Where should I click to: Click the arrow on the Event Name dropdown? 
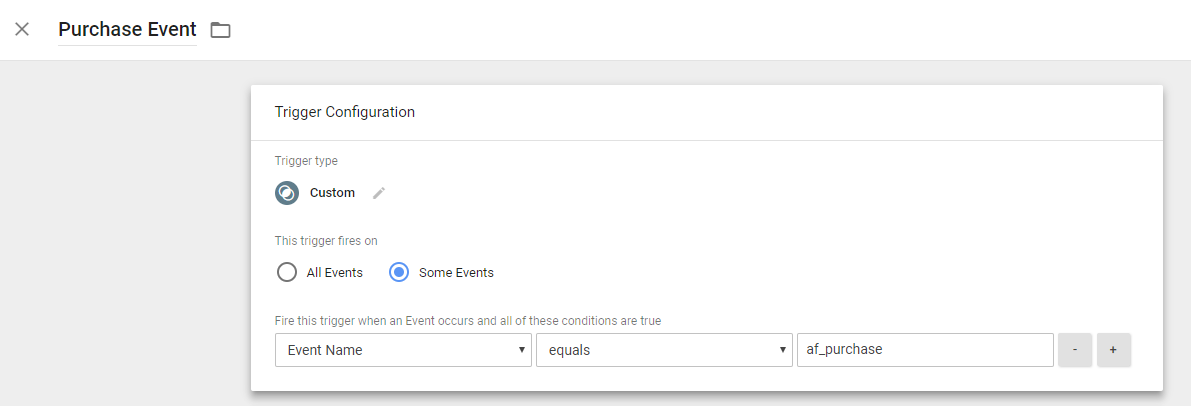[521, 350]
